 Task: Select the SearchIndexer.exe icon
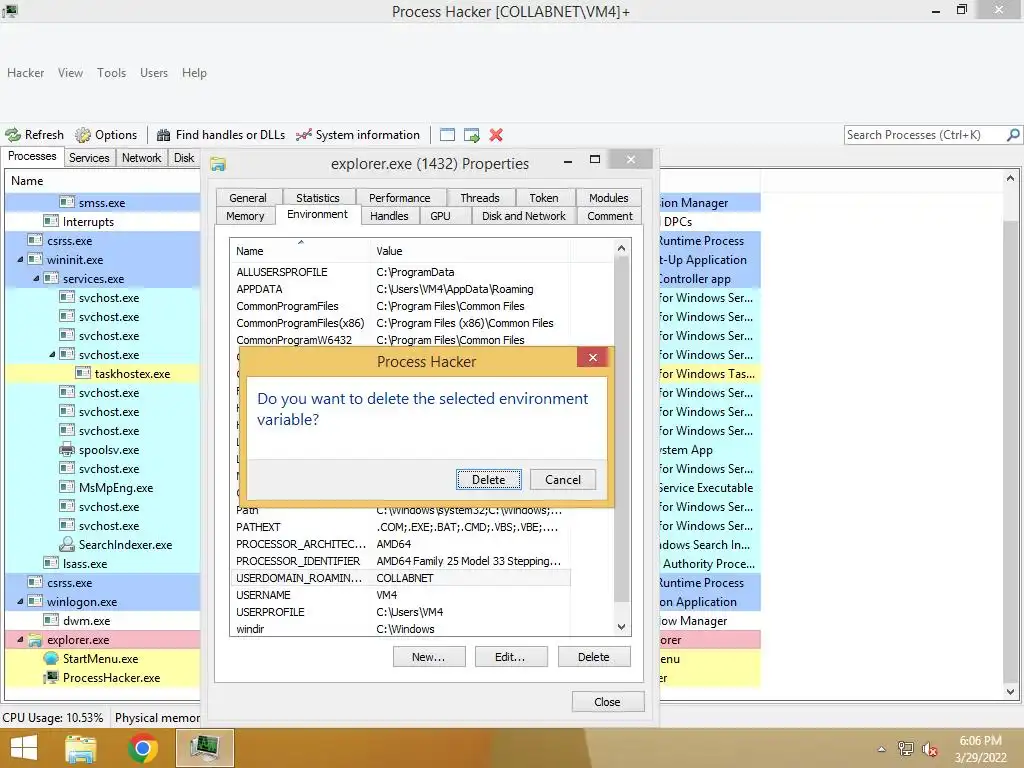coord(67,544)
